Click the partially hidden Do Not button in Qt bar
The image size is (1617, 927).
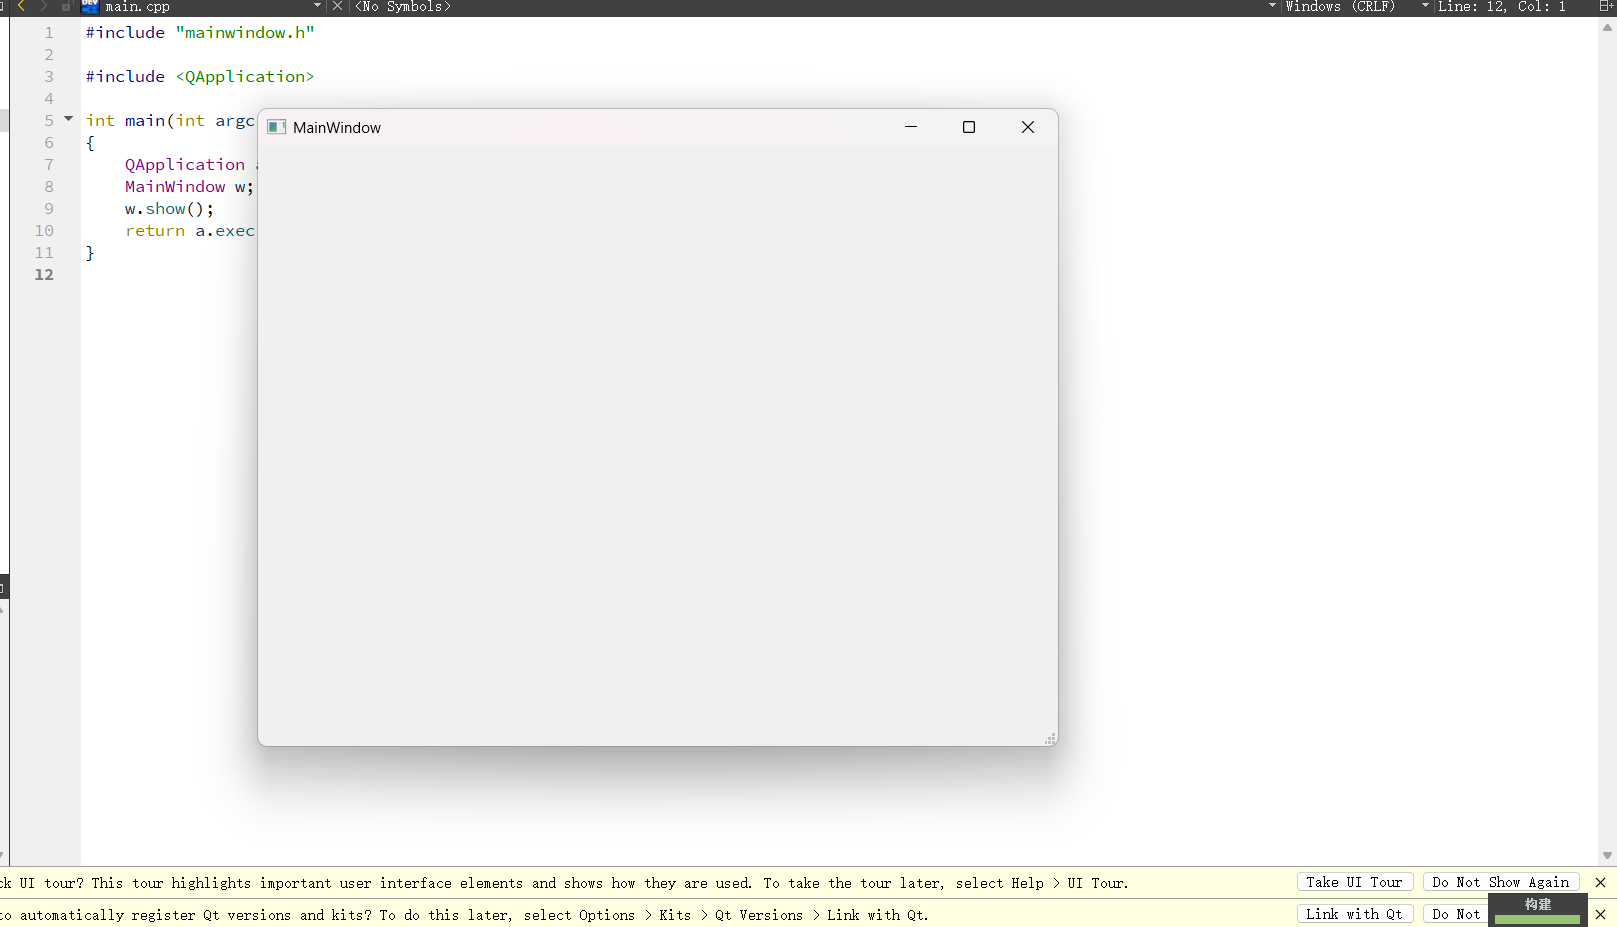[1456, 914]
